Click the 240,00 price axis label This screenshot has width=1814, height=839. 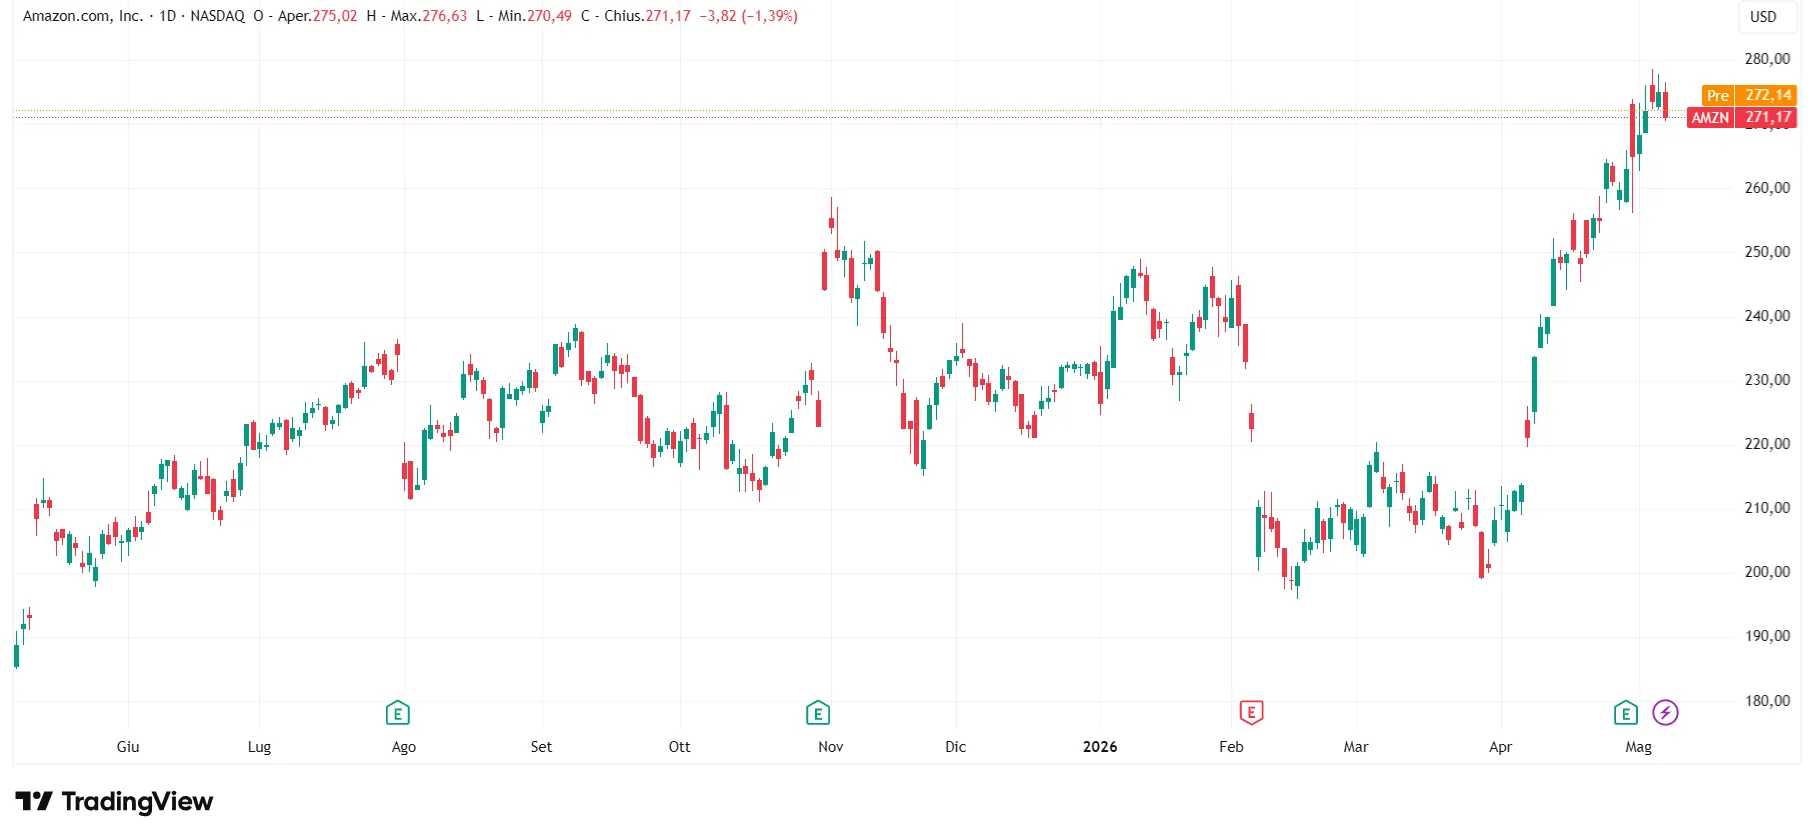pyautogui.click(x=1767, y=316)
